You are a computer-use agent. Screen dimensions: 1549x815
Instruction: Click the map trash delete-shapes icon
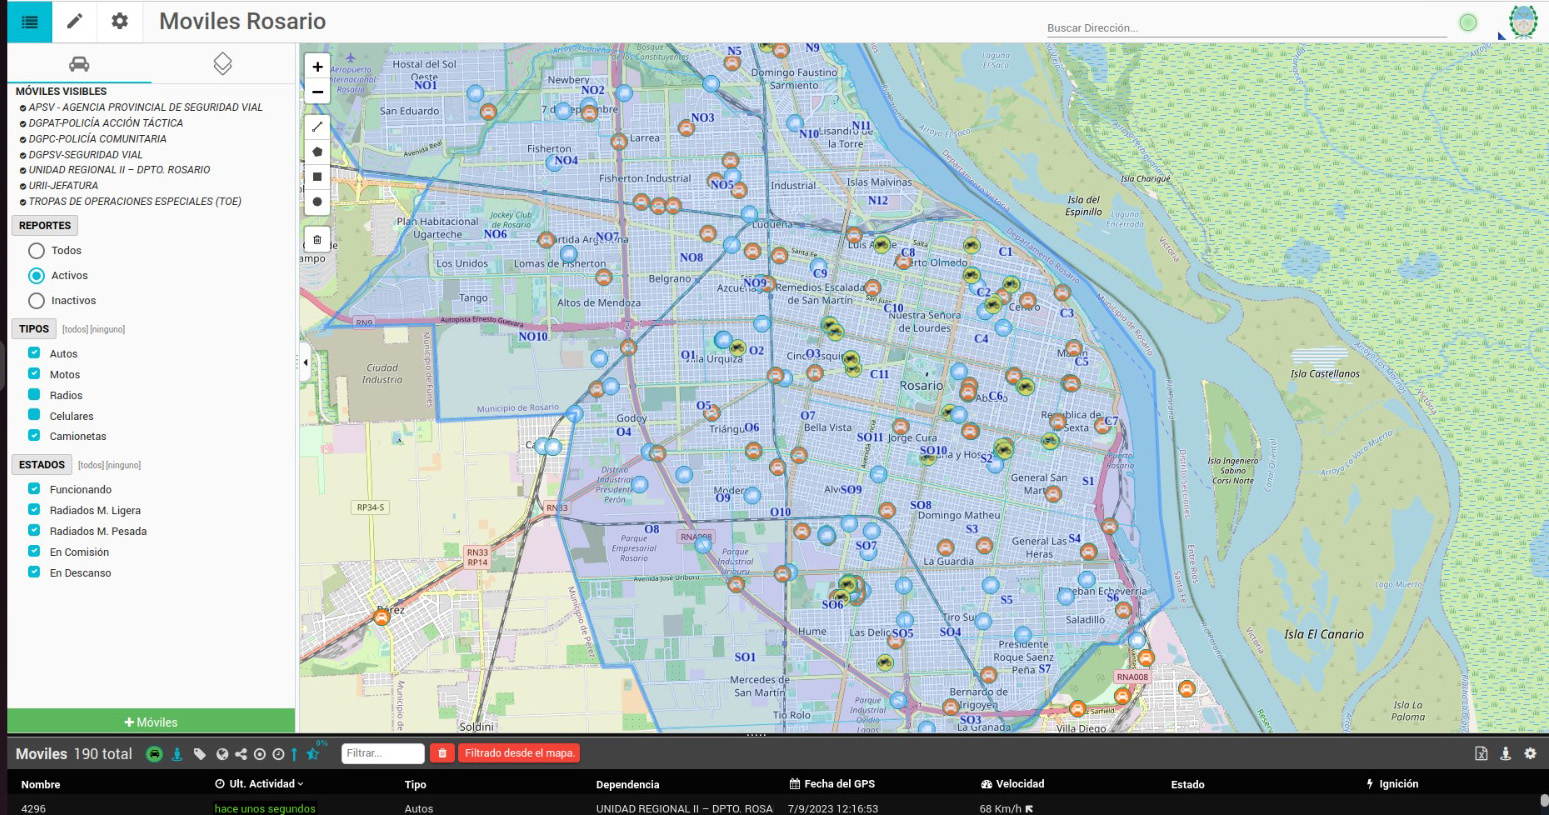[x=317, y=240]
